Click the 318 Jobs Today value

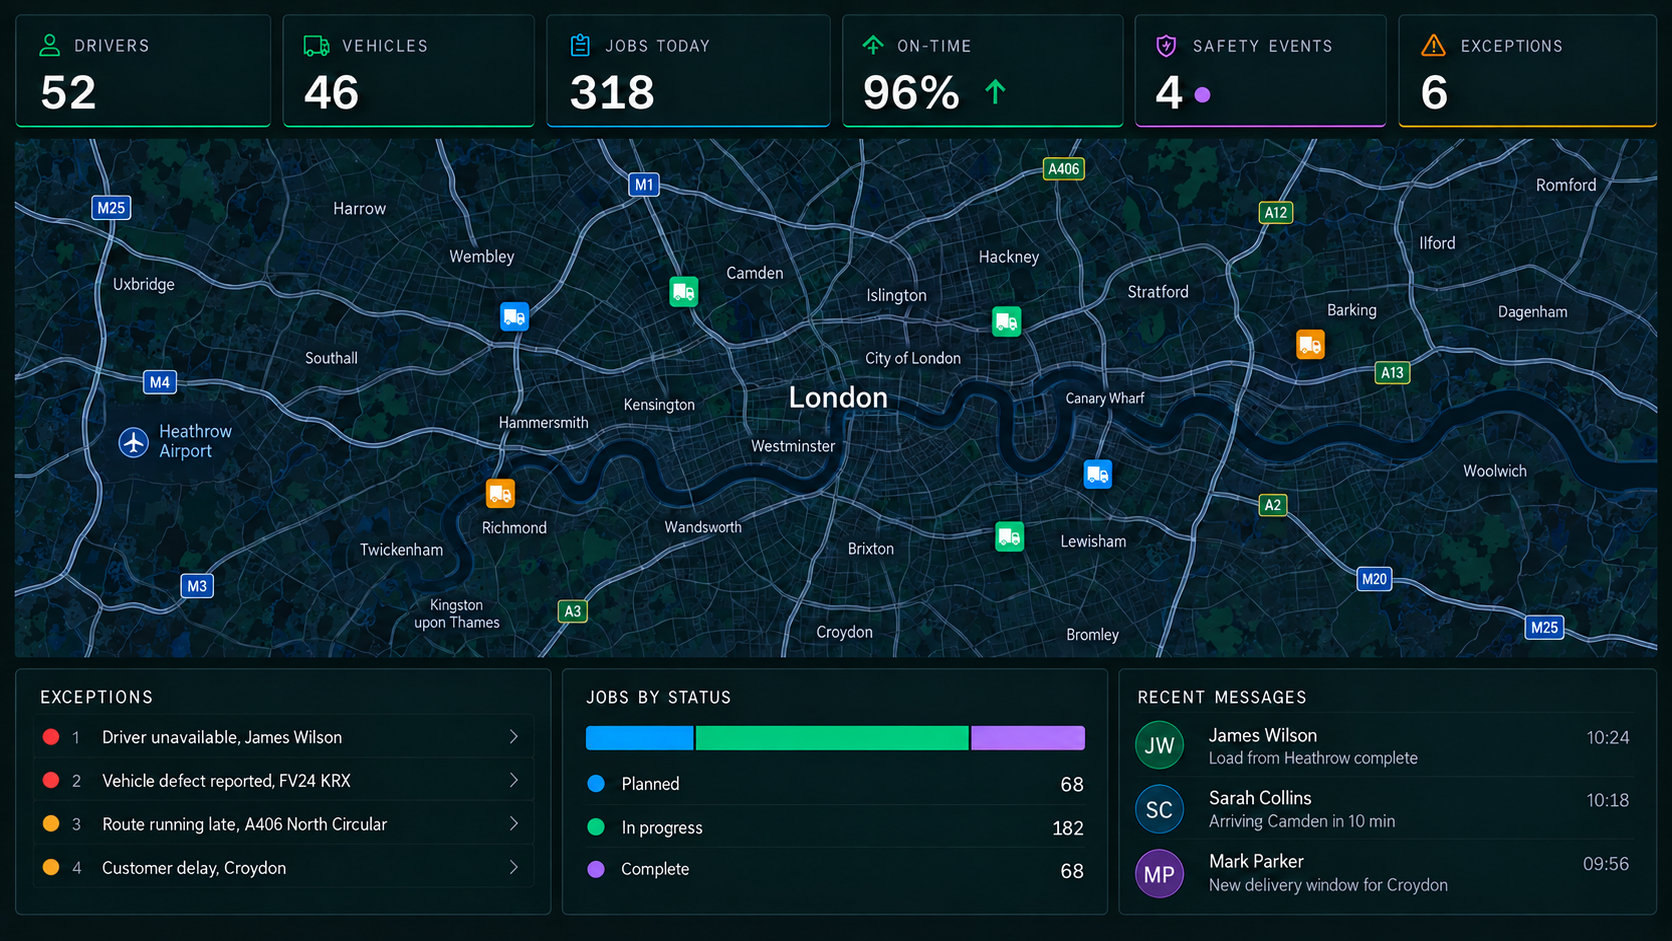612,93
